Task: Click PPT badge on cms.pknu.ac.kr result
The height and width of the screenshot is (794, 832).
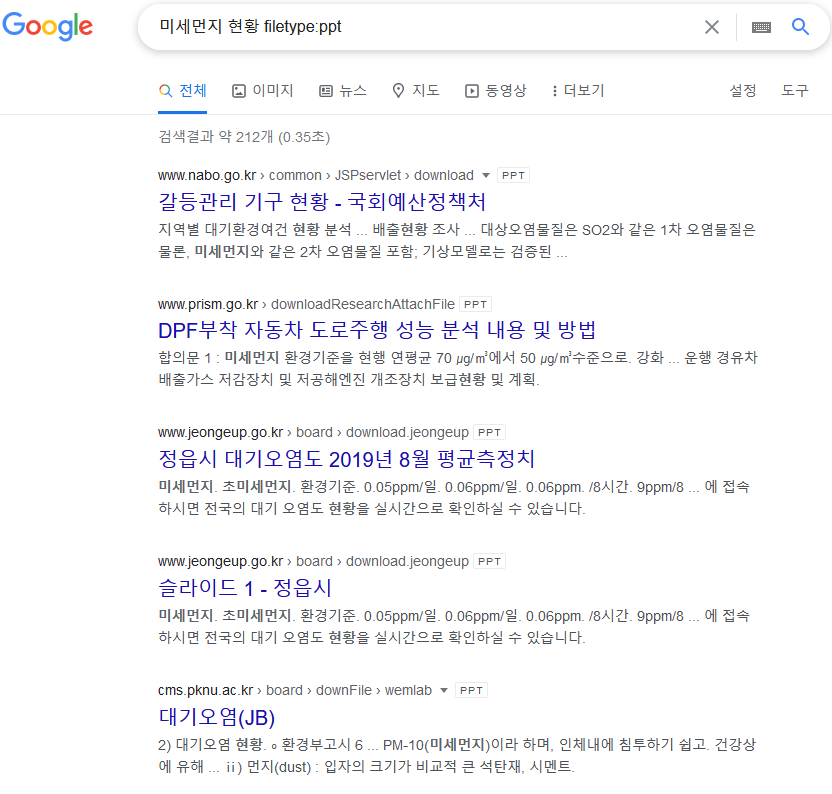Action: 471,691
